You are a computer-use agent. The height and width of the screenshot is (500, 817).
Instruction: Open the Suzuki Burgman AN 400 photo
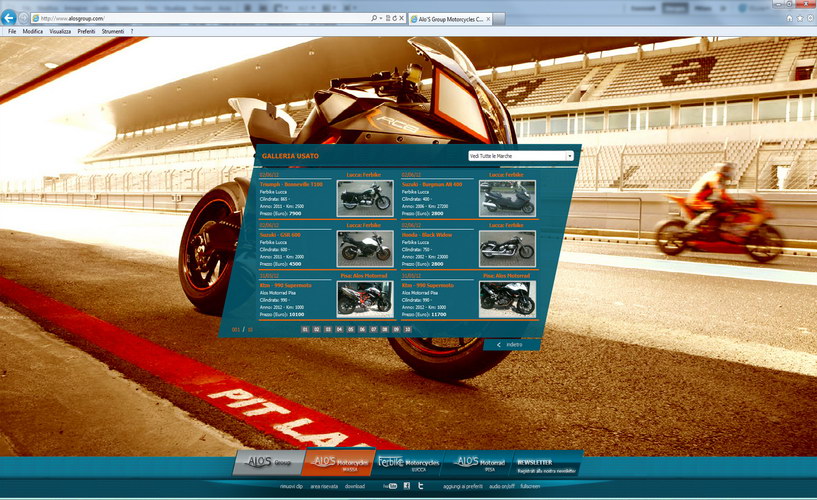[x=507, y=198]
